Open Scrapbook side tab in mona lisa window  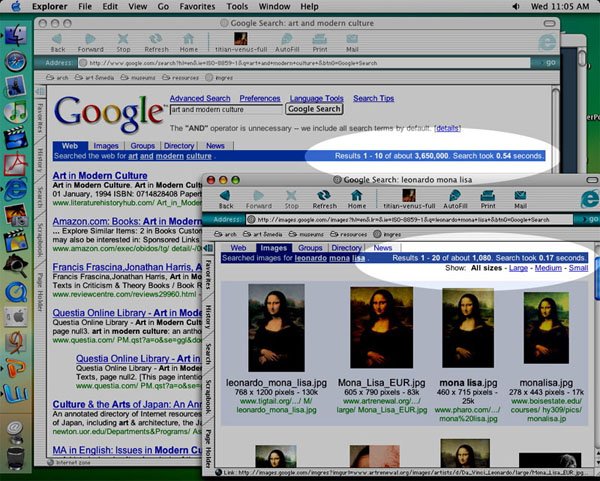coord(208,397)
